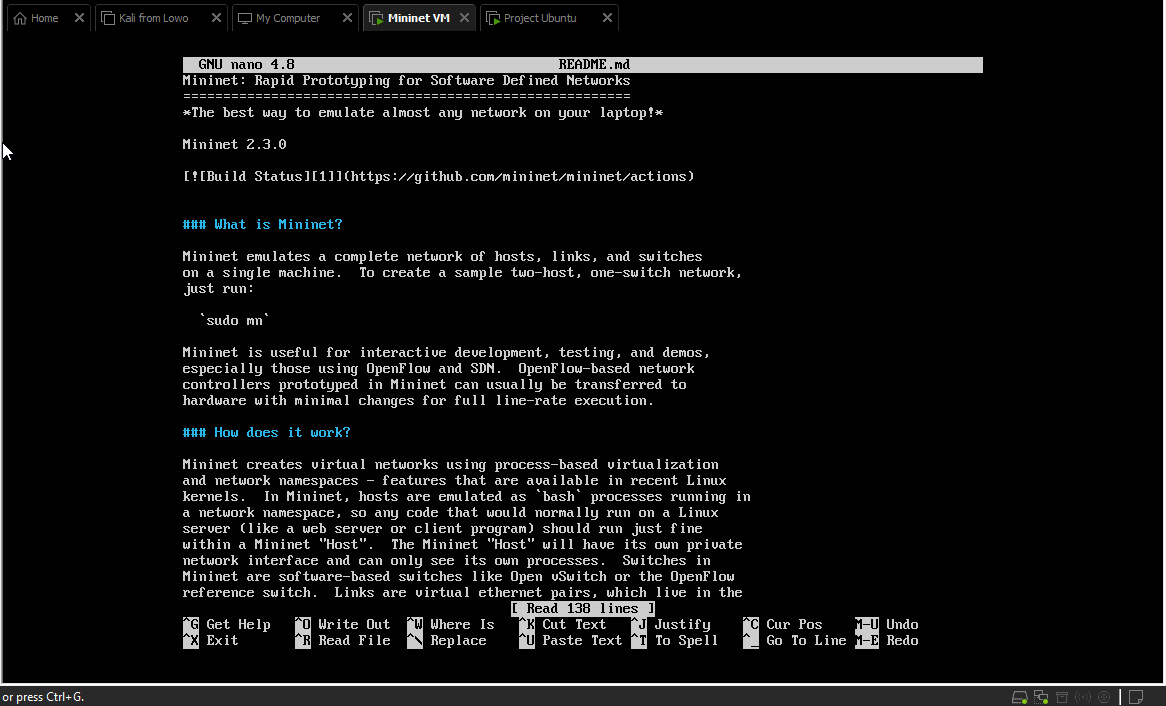This screenshot has width=1166, height=706.
Task: Click the My Computer monitor icon
Action: (x=245, y=18)
